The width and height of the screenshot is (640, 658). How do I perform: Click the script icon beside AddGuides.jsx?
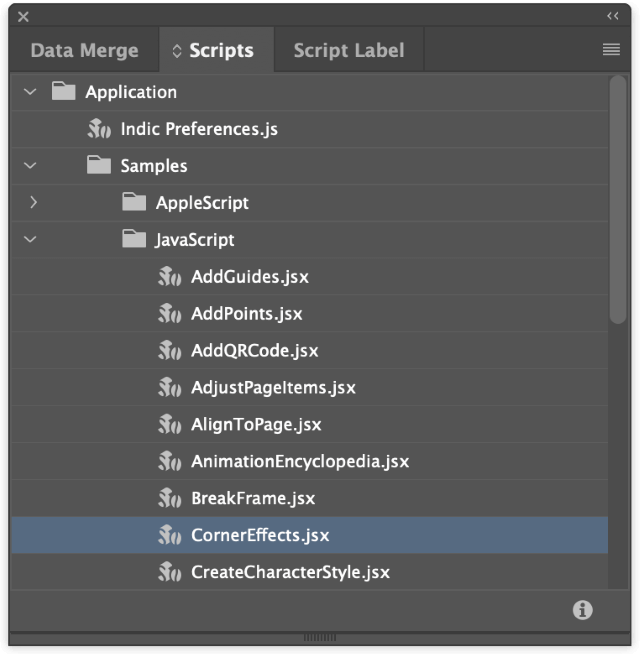tap(170, 277)
